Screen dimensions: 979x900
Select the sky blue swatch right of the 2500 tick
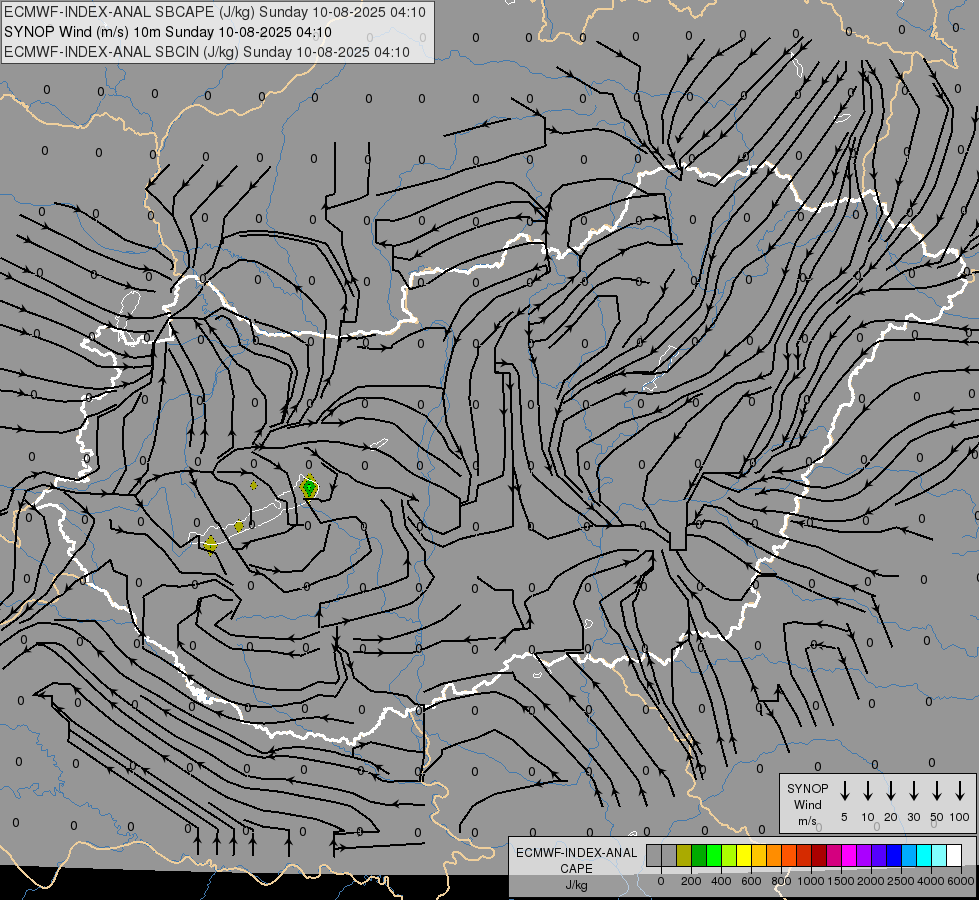[908, 855]
